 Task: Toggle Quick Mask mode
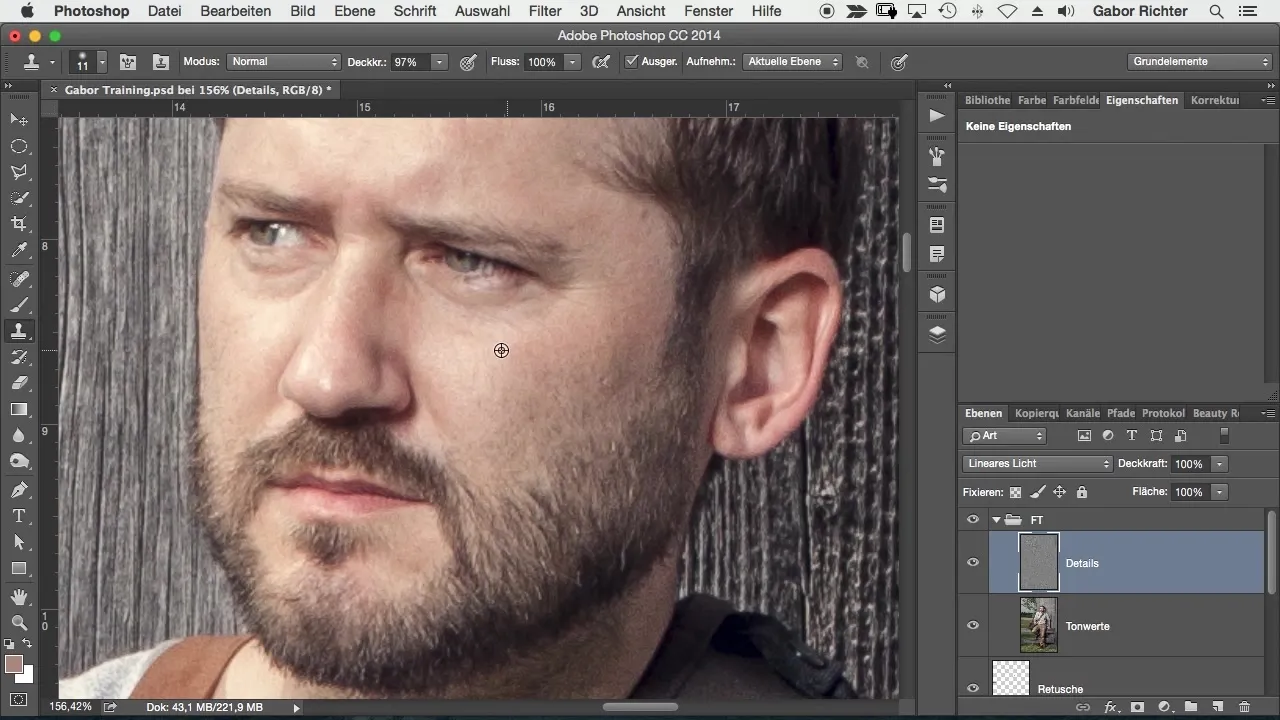coord(19,699)
